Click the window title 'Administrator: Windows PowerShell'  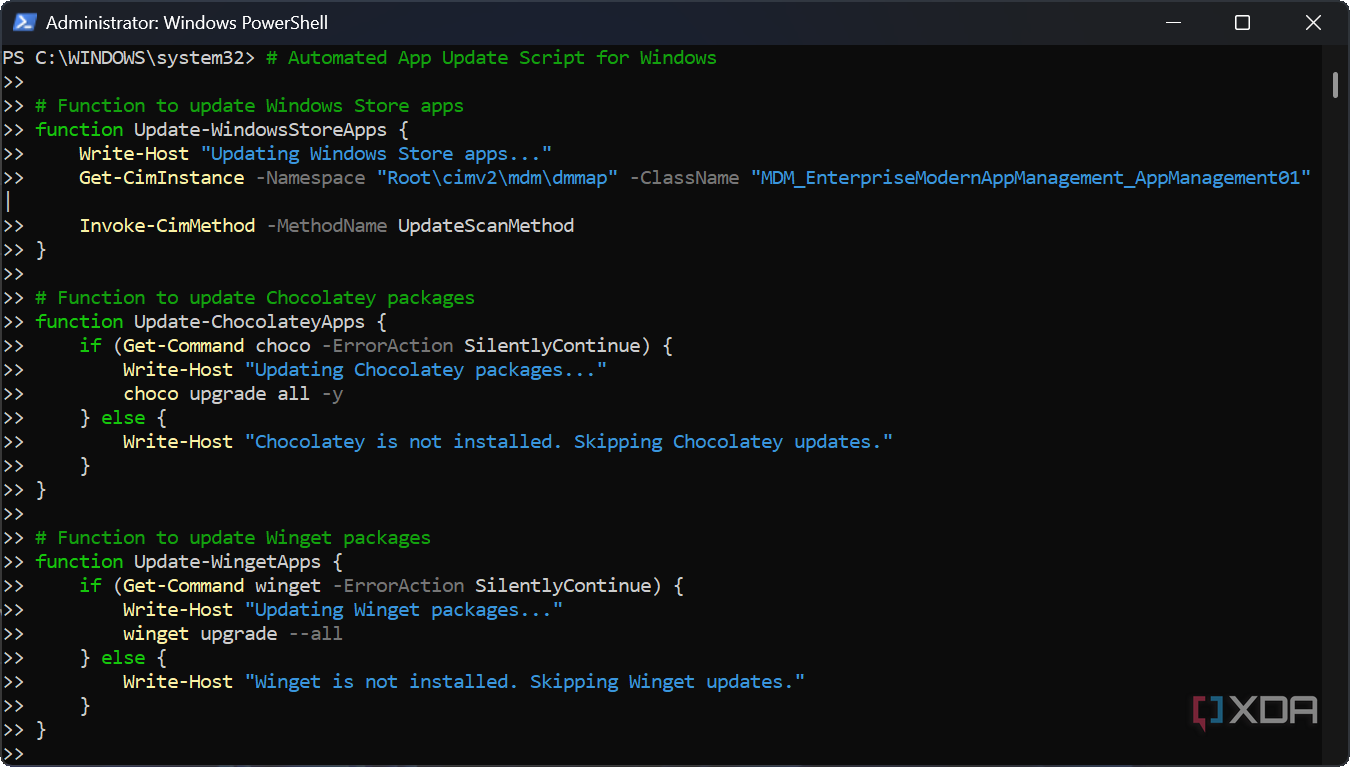(x=187, y=22)
